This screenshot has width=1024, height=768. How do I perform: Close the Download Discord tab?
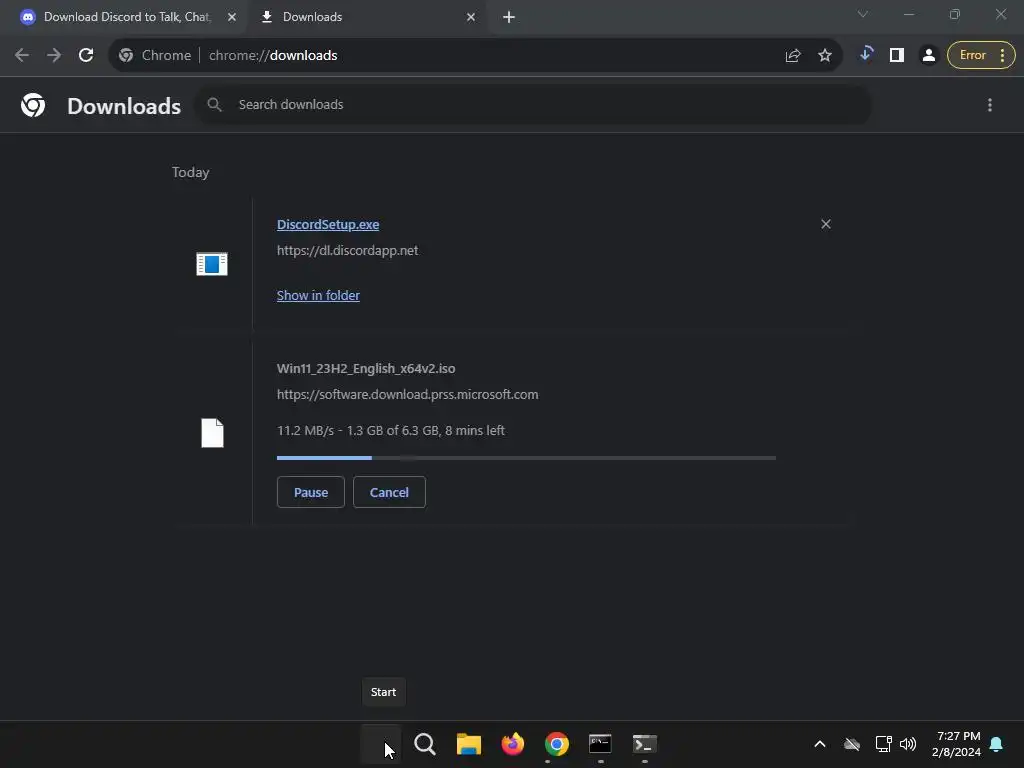232,17
